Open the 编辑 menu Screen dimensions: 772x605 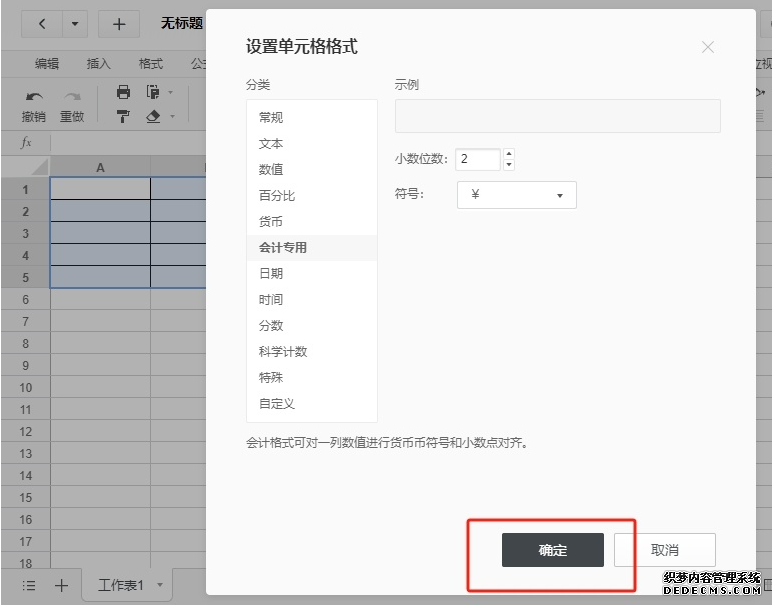click(47, 64)
